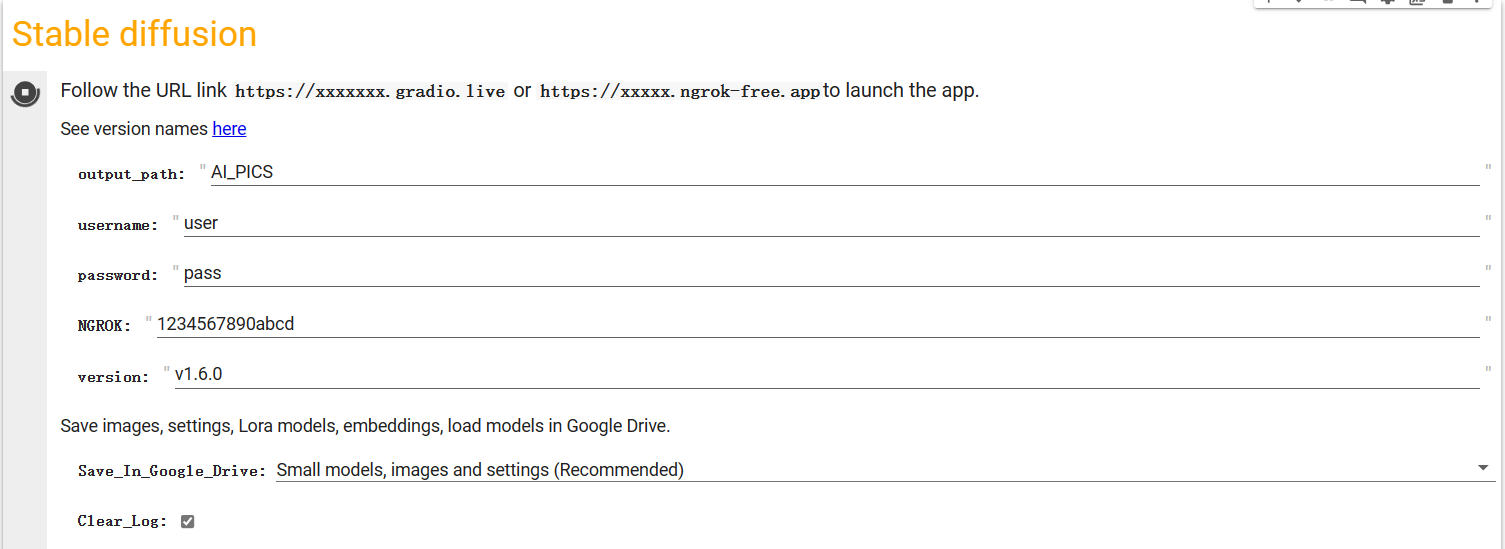
Task: Open the cell comment icon
Action: point(1358,1)
